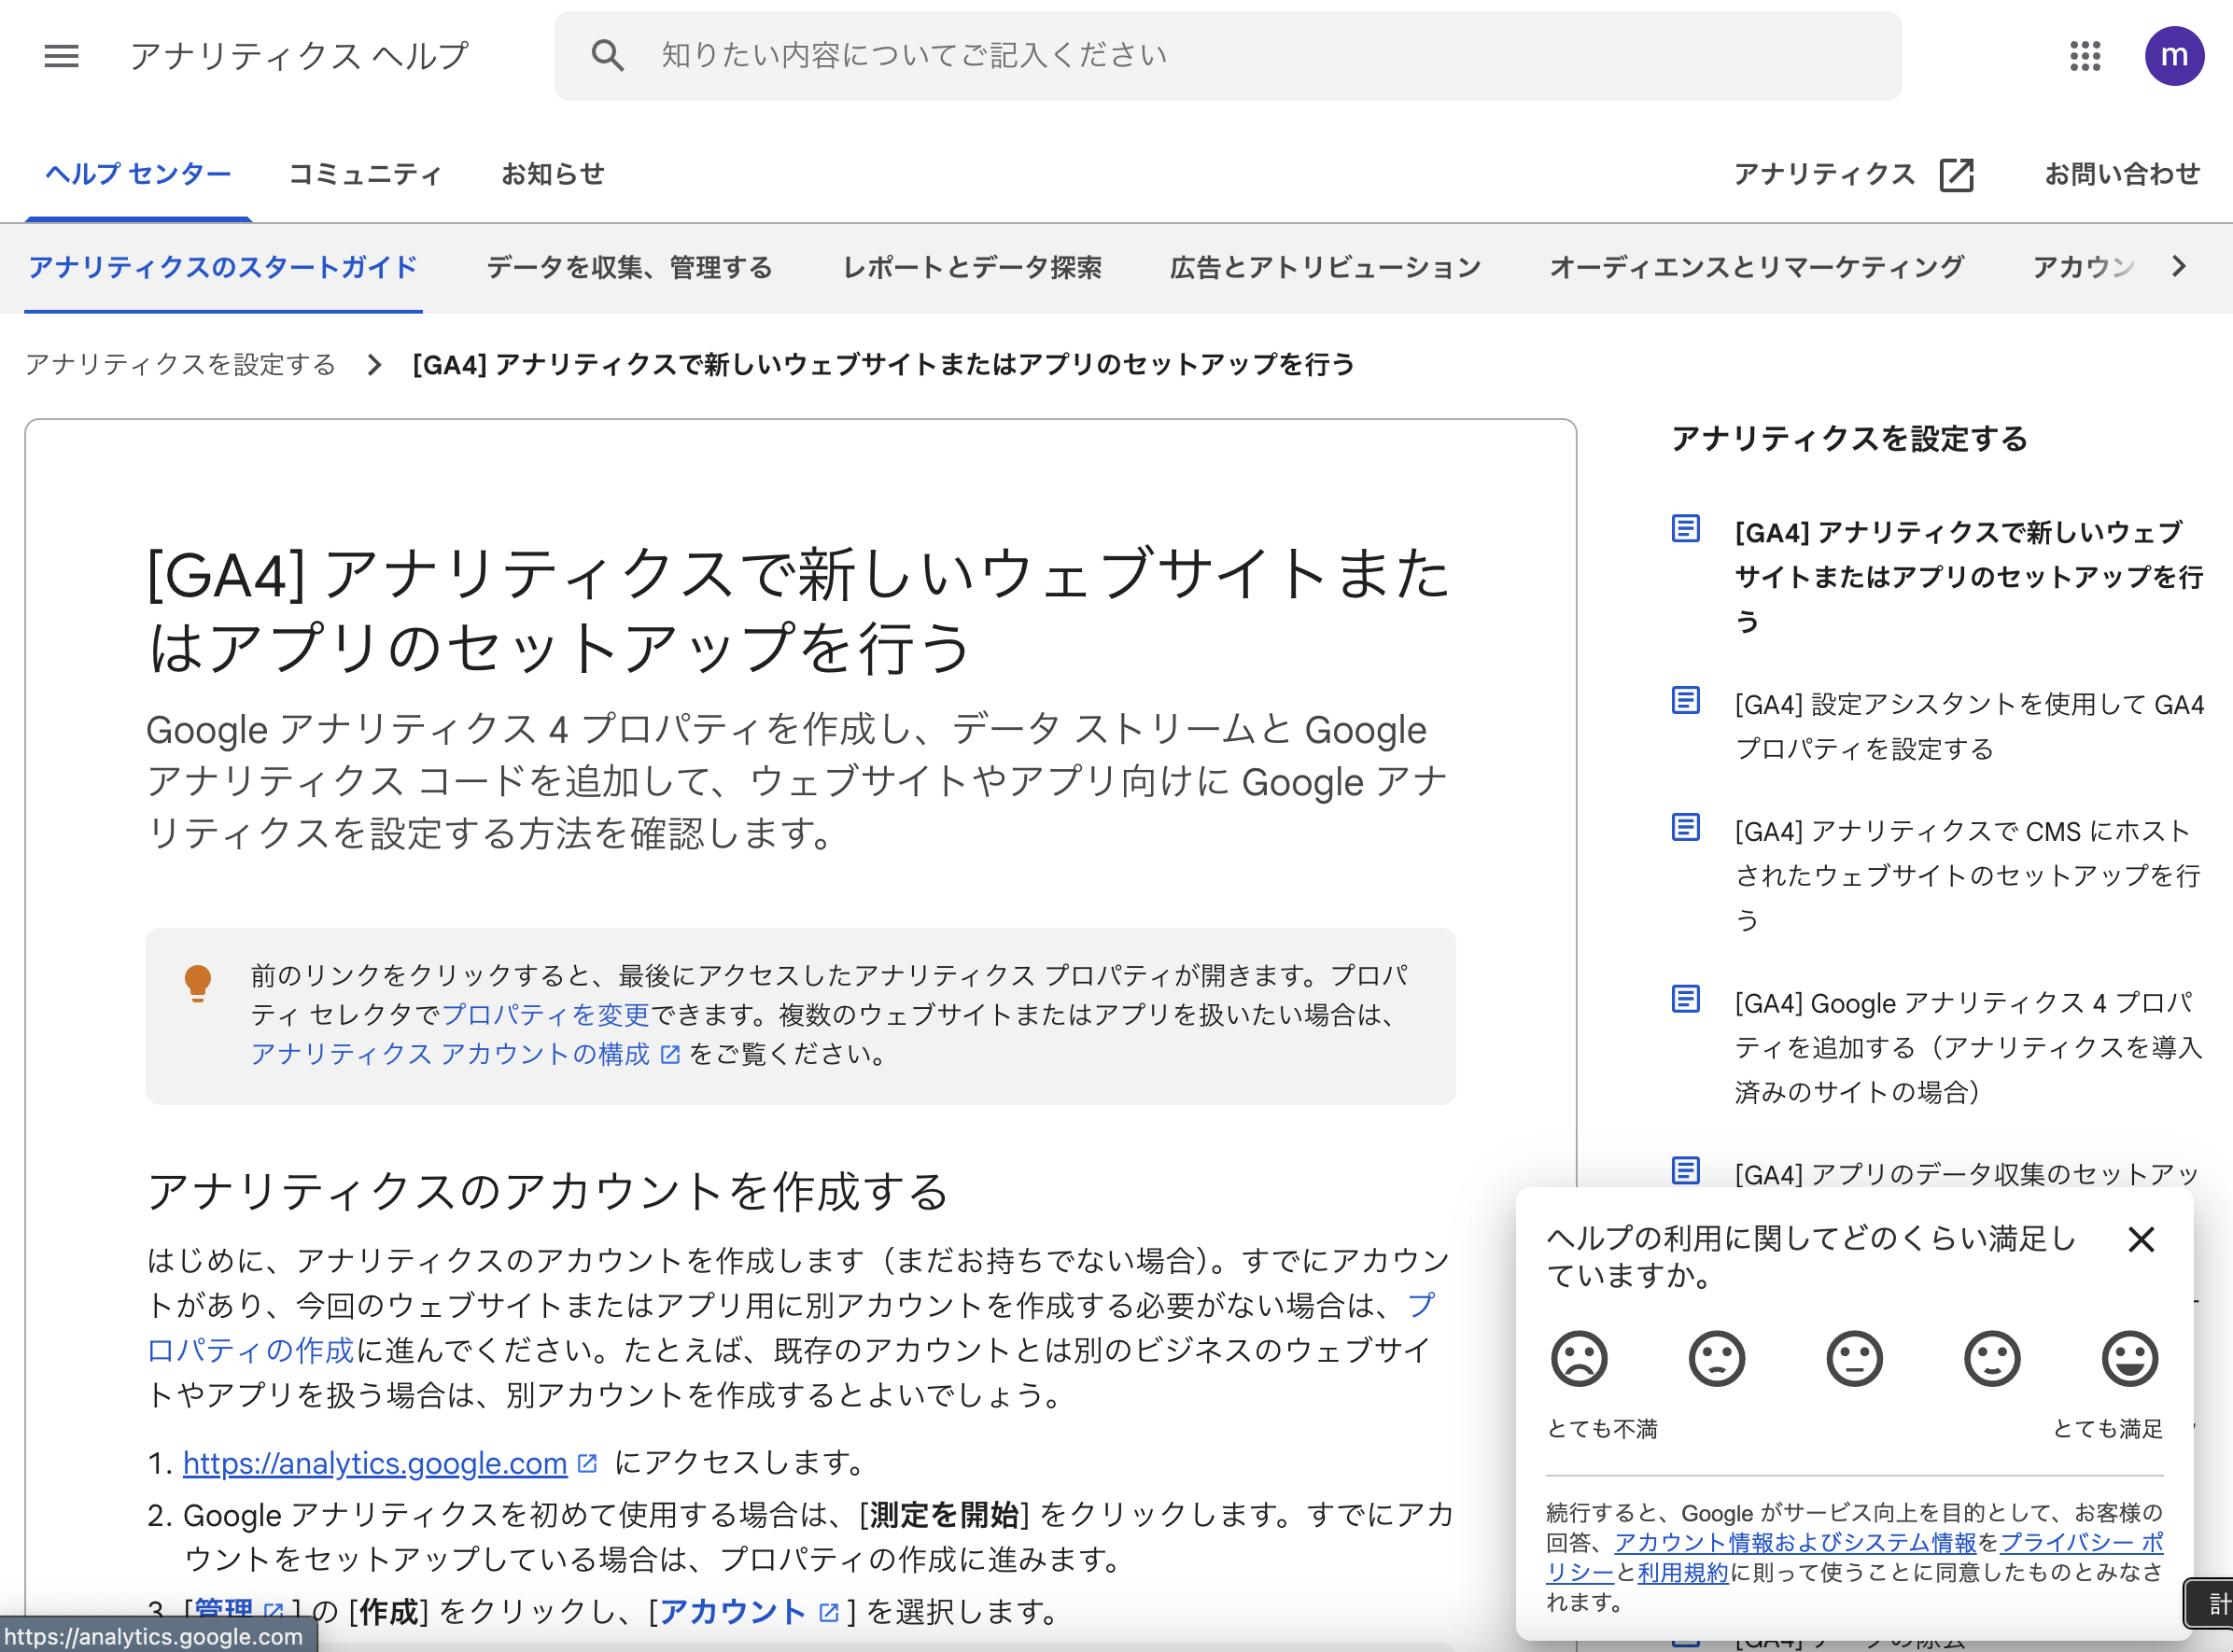Go to アナリティクスを設定する breadcrumb
The width and height of the screenshot is (2233, 1652).
pyautogui.click(x=181, y=365)
